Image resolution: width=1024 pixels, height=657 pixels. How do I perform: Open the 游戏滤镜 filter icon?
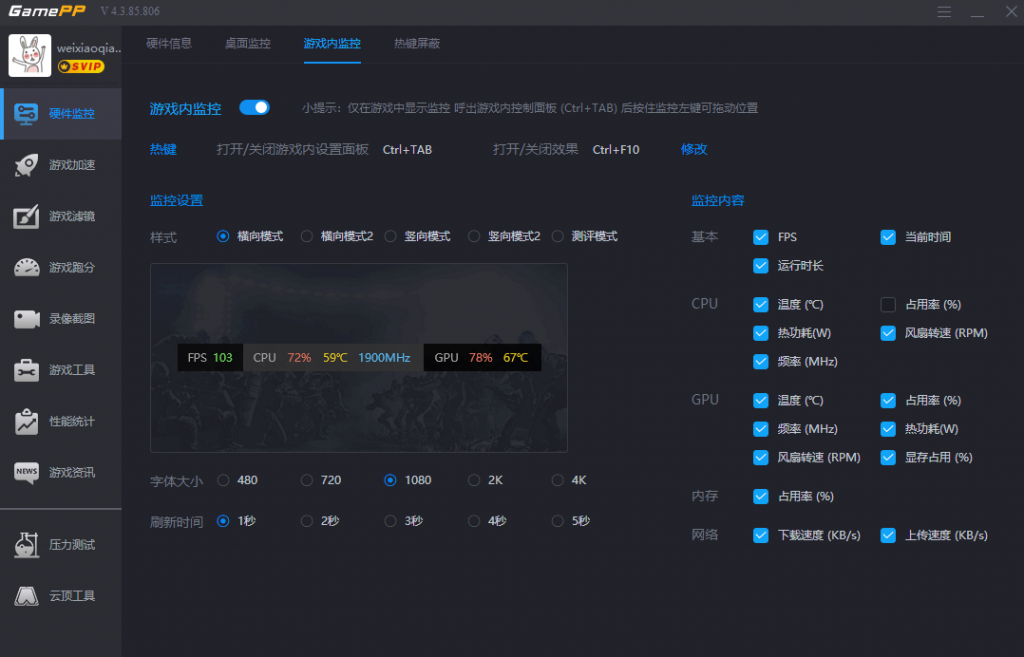[x=26, y=216]
